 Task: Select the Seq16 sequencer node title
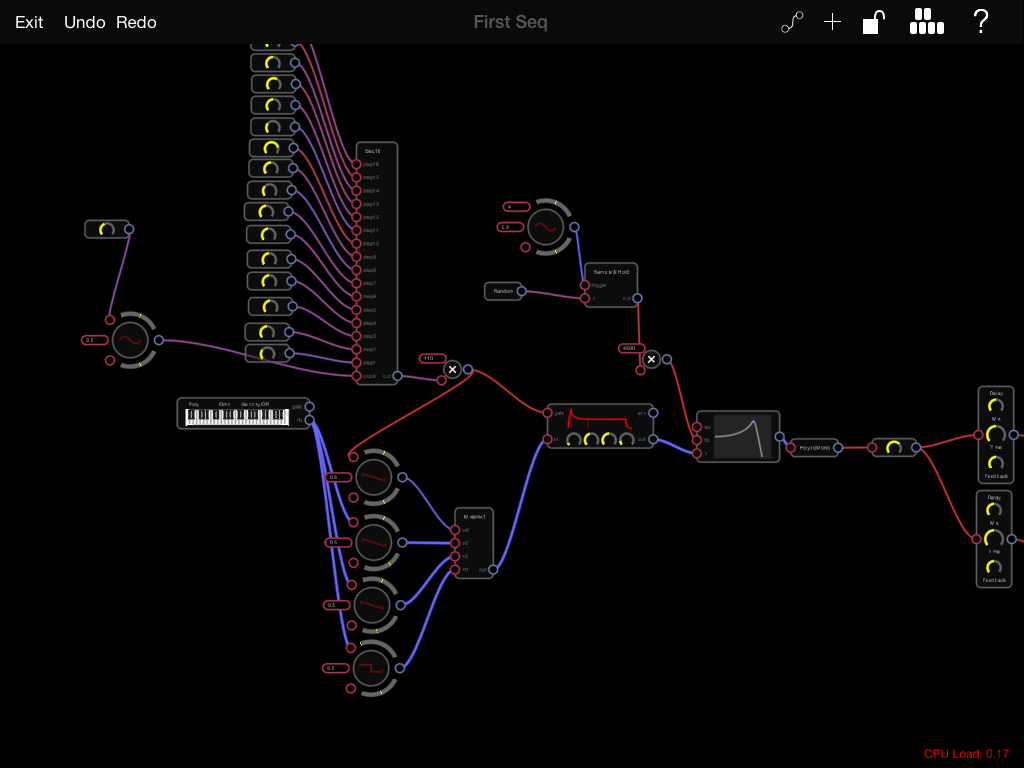[x=373, y=151]
